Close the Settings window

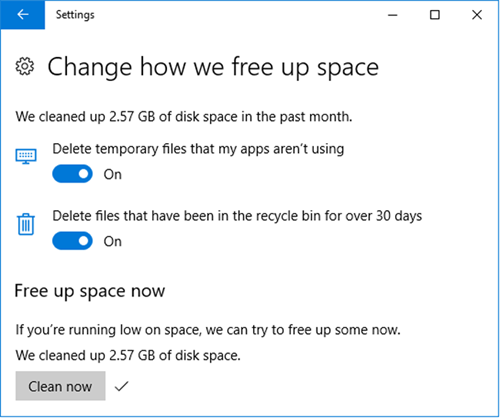tap(477, 15)
